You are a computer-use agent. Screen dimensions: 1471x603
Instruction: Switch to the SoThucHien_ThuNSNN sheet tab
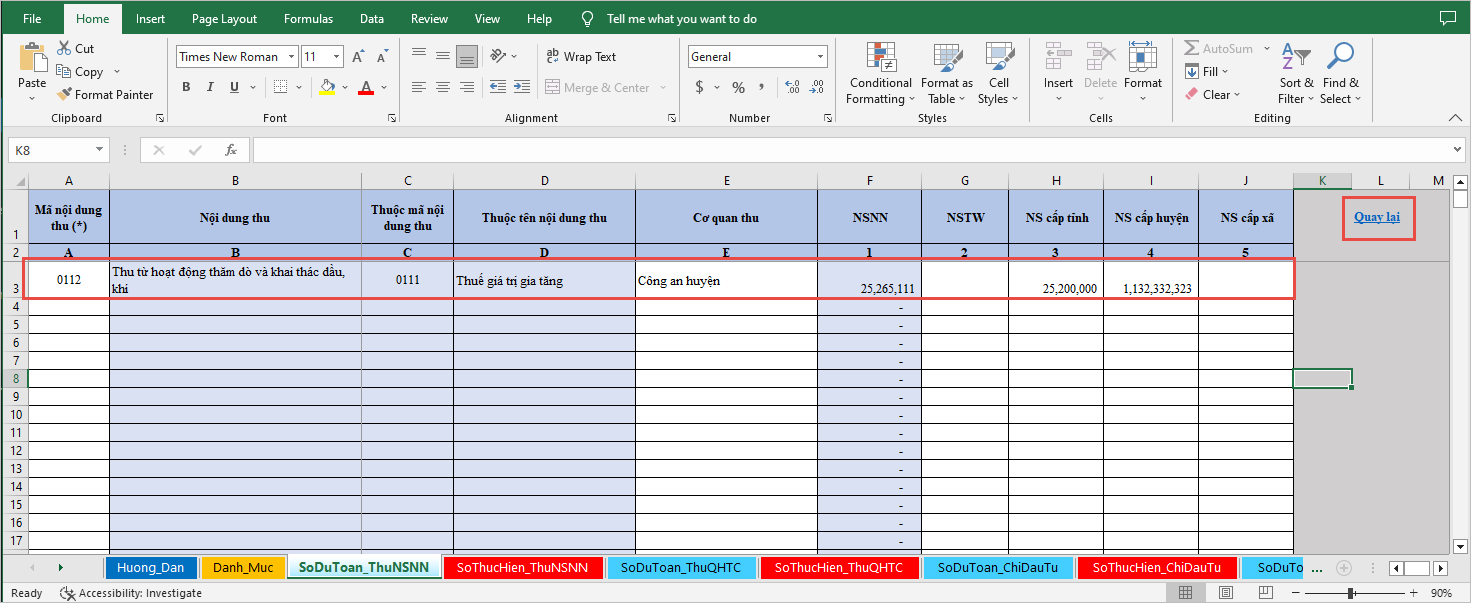click(522, 567)
